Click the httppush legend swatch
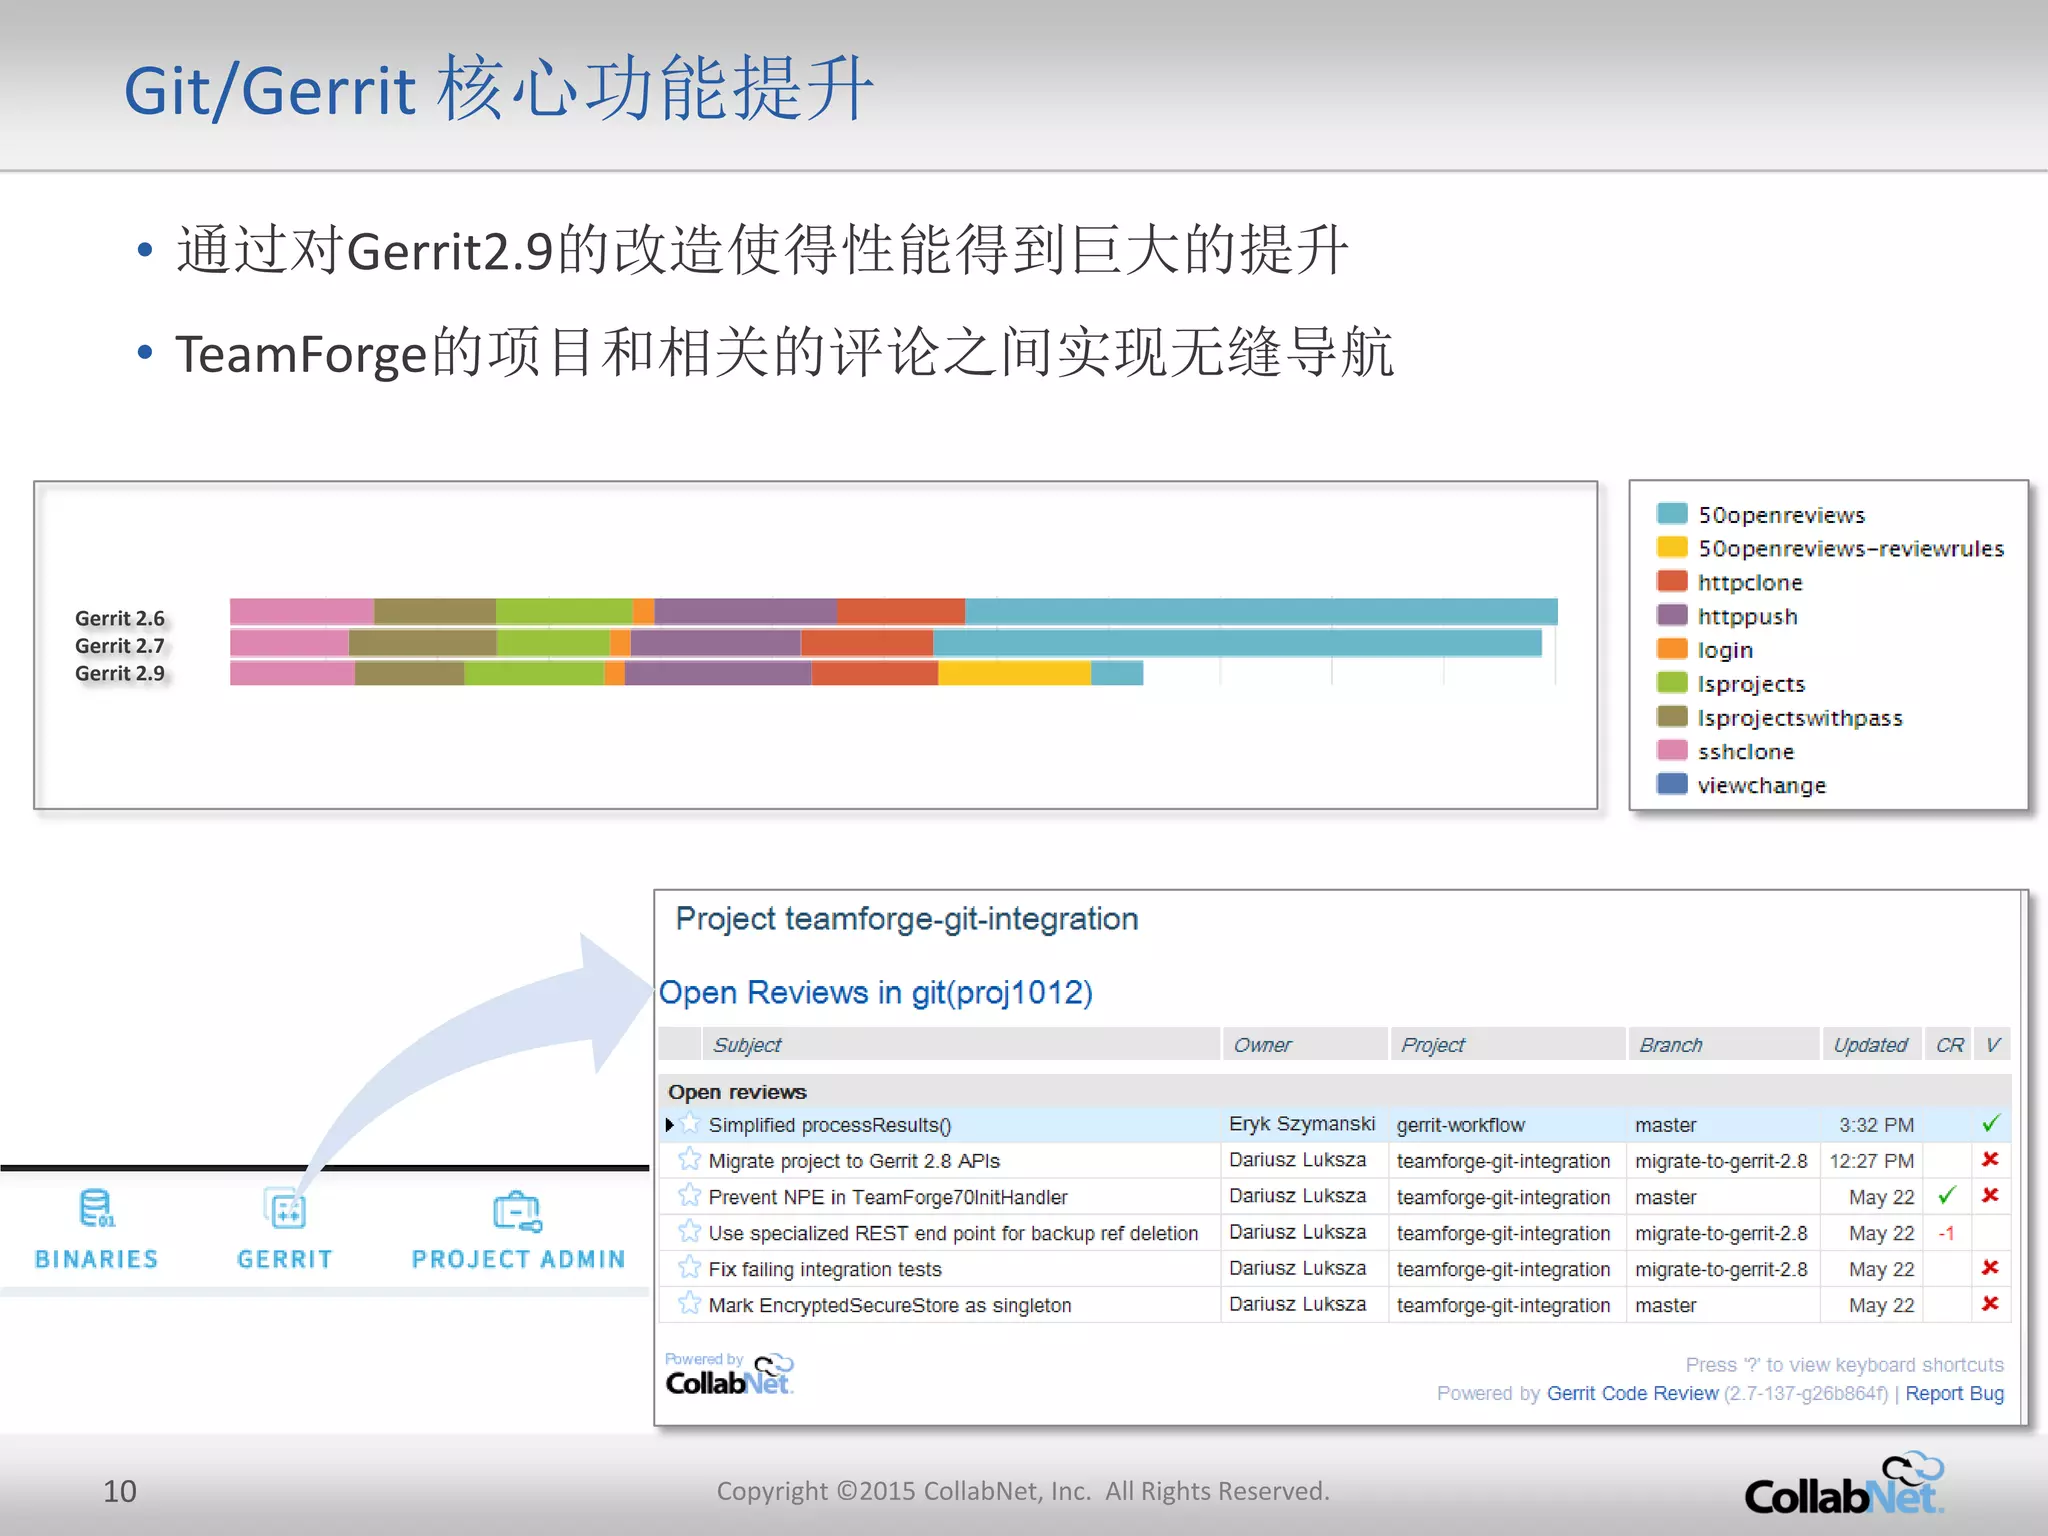Viewport: 2048px width, 1536px height. coord(1672,615)
